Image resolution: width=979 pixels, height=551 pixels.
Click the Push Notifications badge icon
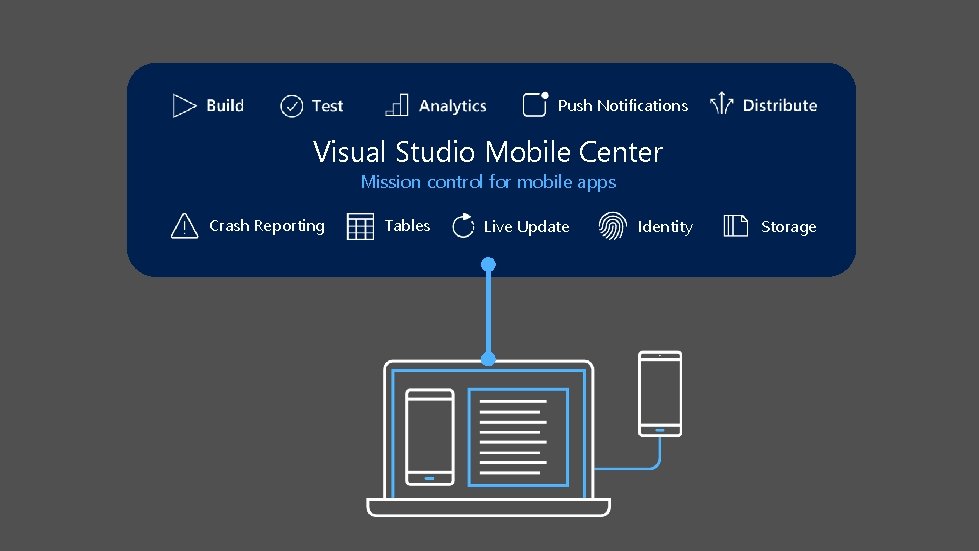pyautogui.click(x=536, y=104)
